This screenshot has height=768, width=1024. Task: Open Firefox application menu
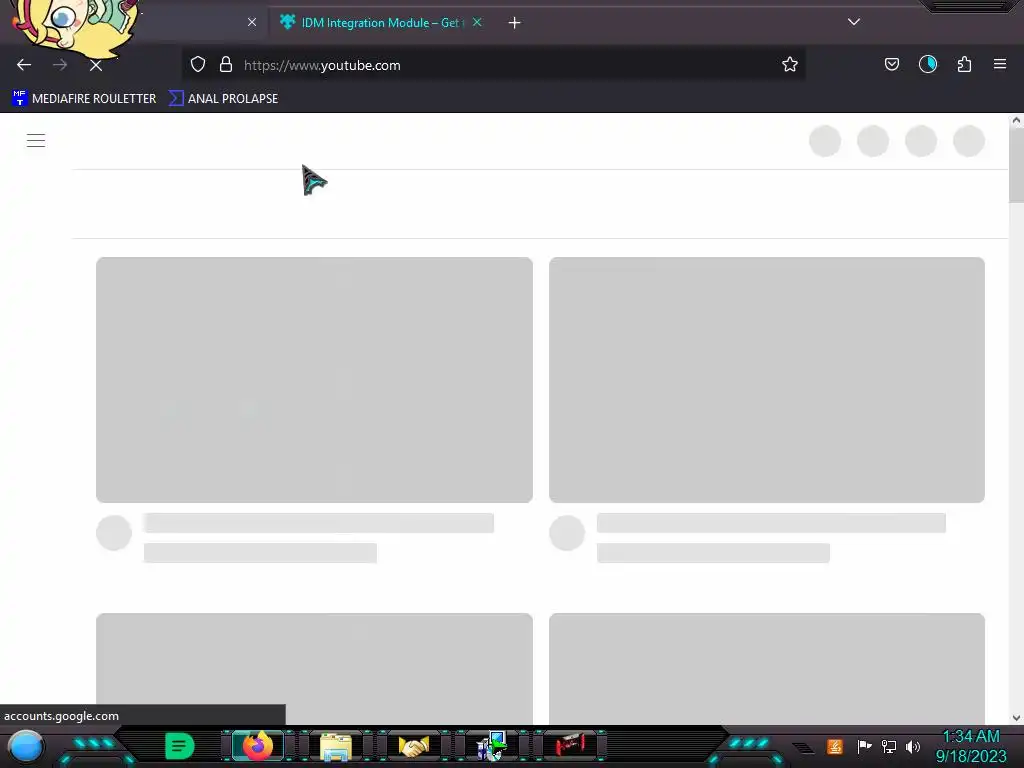click(1000, 64)
